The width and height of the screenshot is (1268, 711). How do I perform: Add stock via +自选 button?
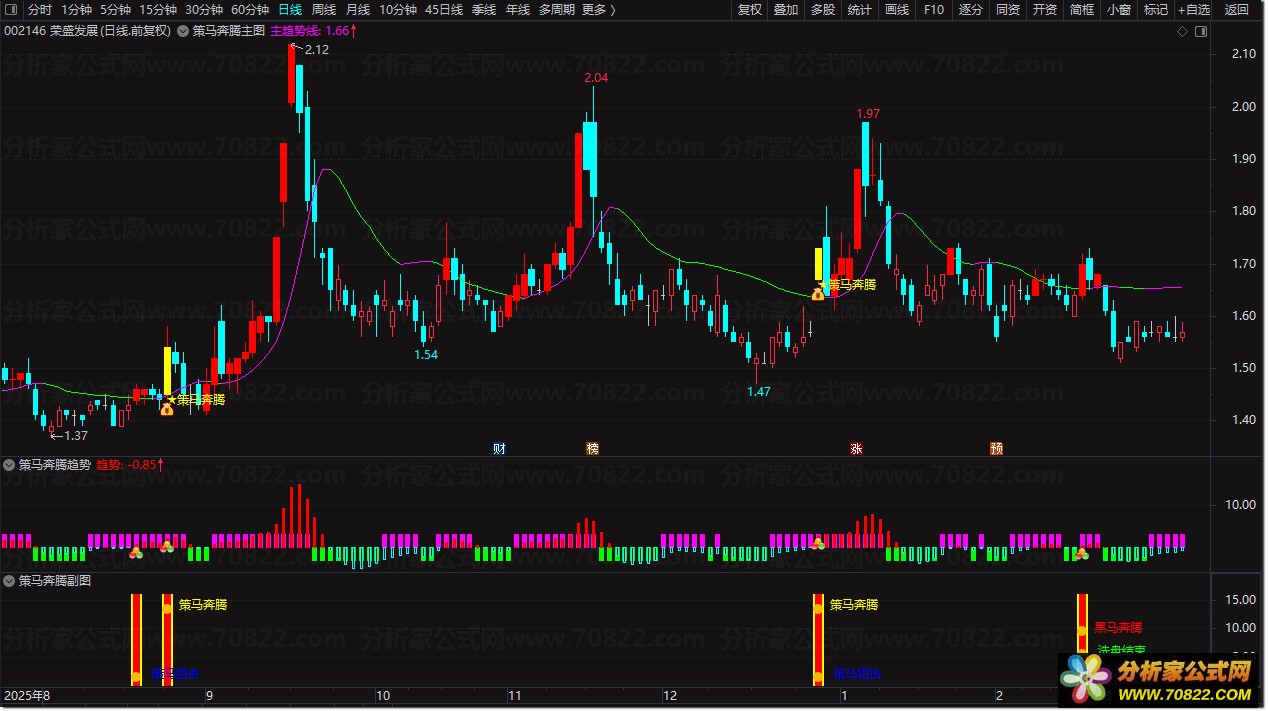point(1193,10)
